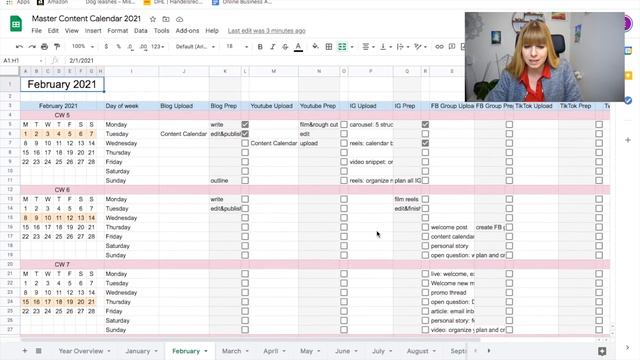The height and width of the screenshot is (360, 640).
Task: Open the Text color picker
Action: pos(298,47)
